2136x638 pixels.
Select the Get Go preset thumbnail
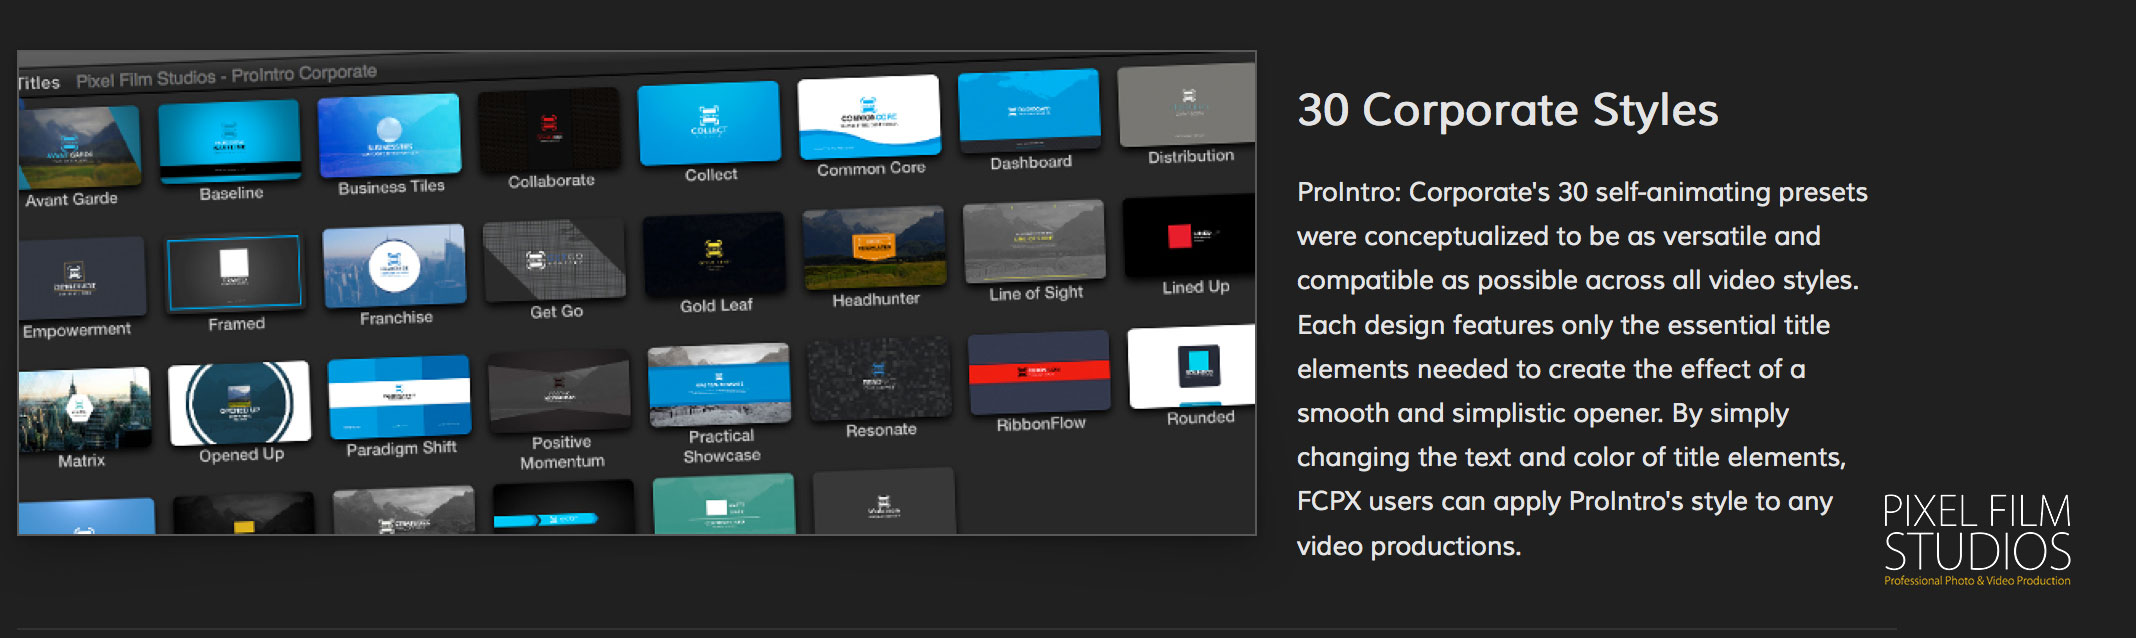pyautogui.click(x=554, y=260)
